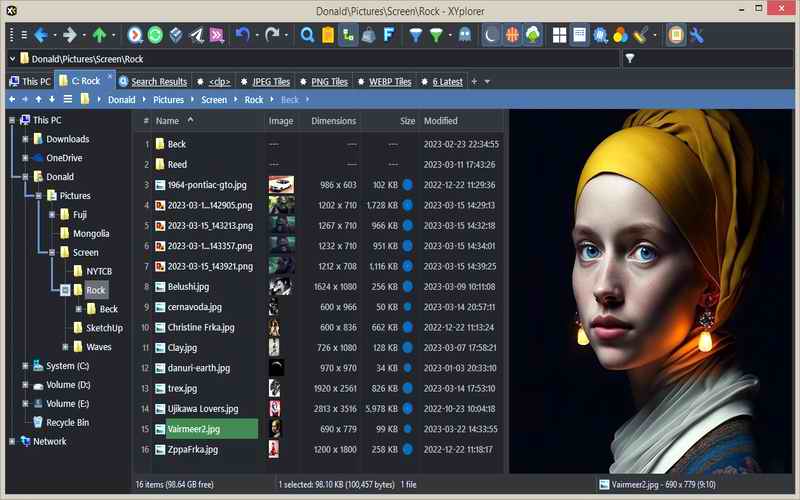Screen dimensions: 800x500
Task: Open the PNG Tiles tab
Action: point(329,81)
